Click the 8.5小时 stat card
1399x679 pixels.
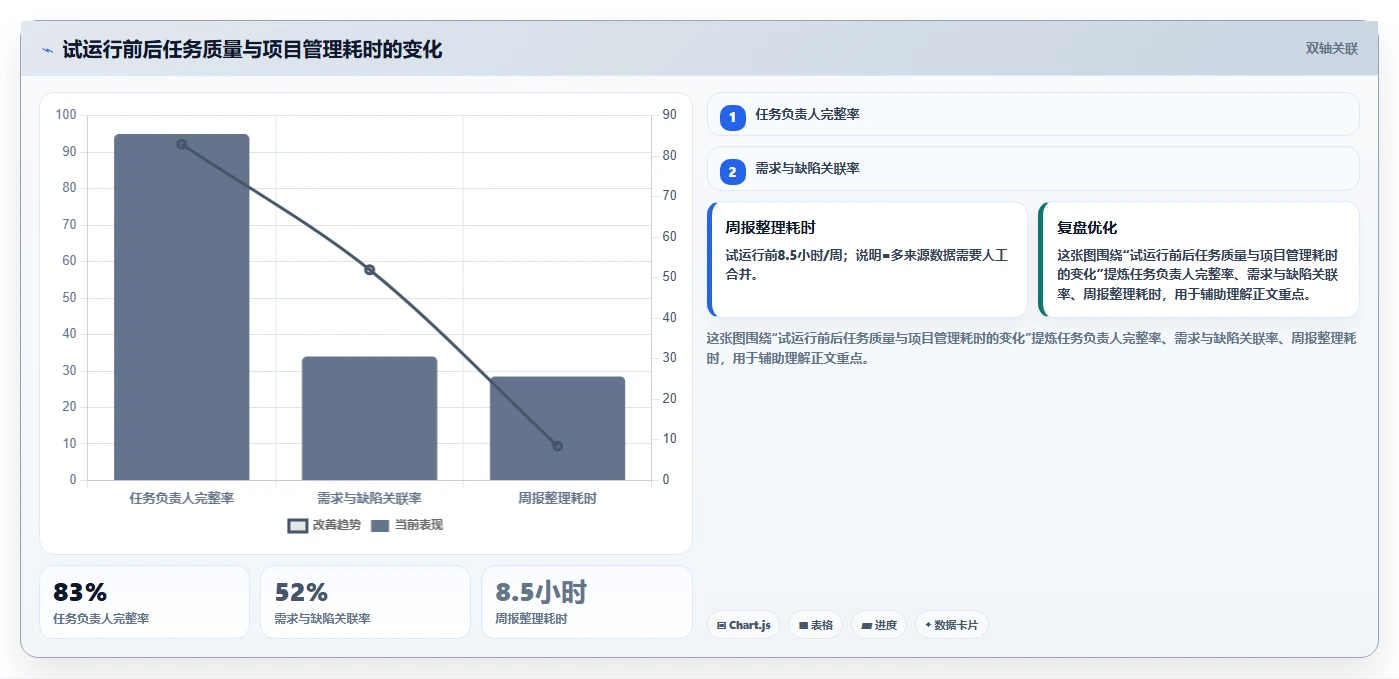[587, 602]
